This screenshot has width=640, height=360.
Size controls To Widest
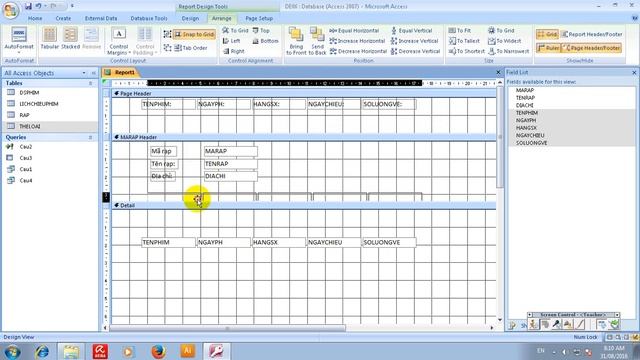click(x=504, y=41)
